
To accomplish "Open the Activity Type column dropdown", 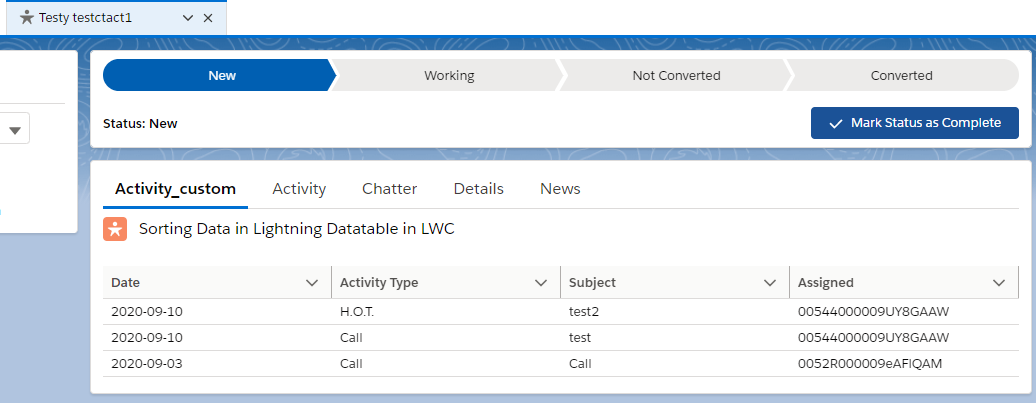I will 541,283.
